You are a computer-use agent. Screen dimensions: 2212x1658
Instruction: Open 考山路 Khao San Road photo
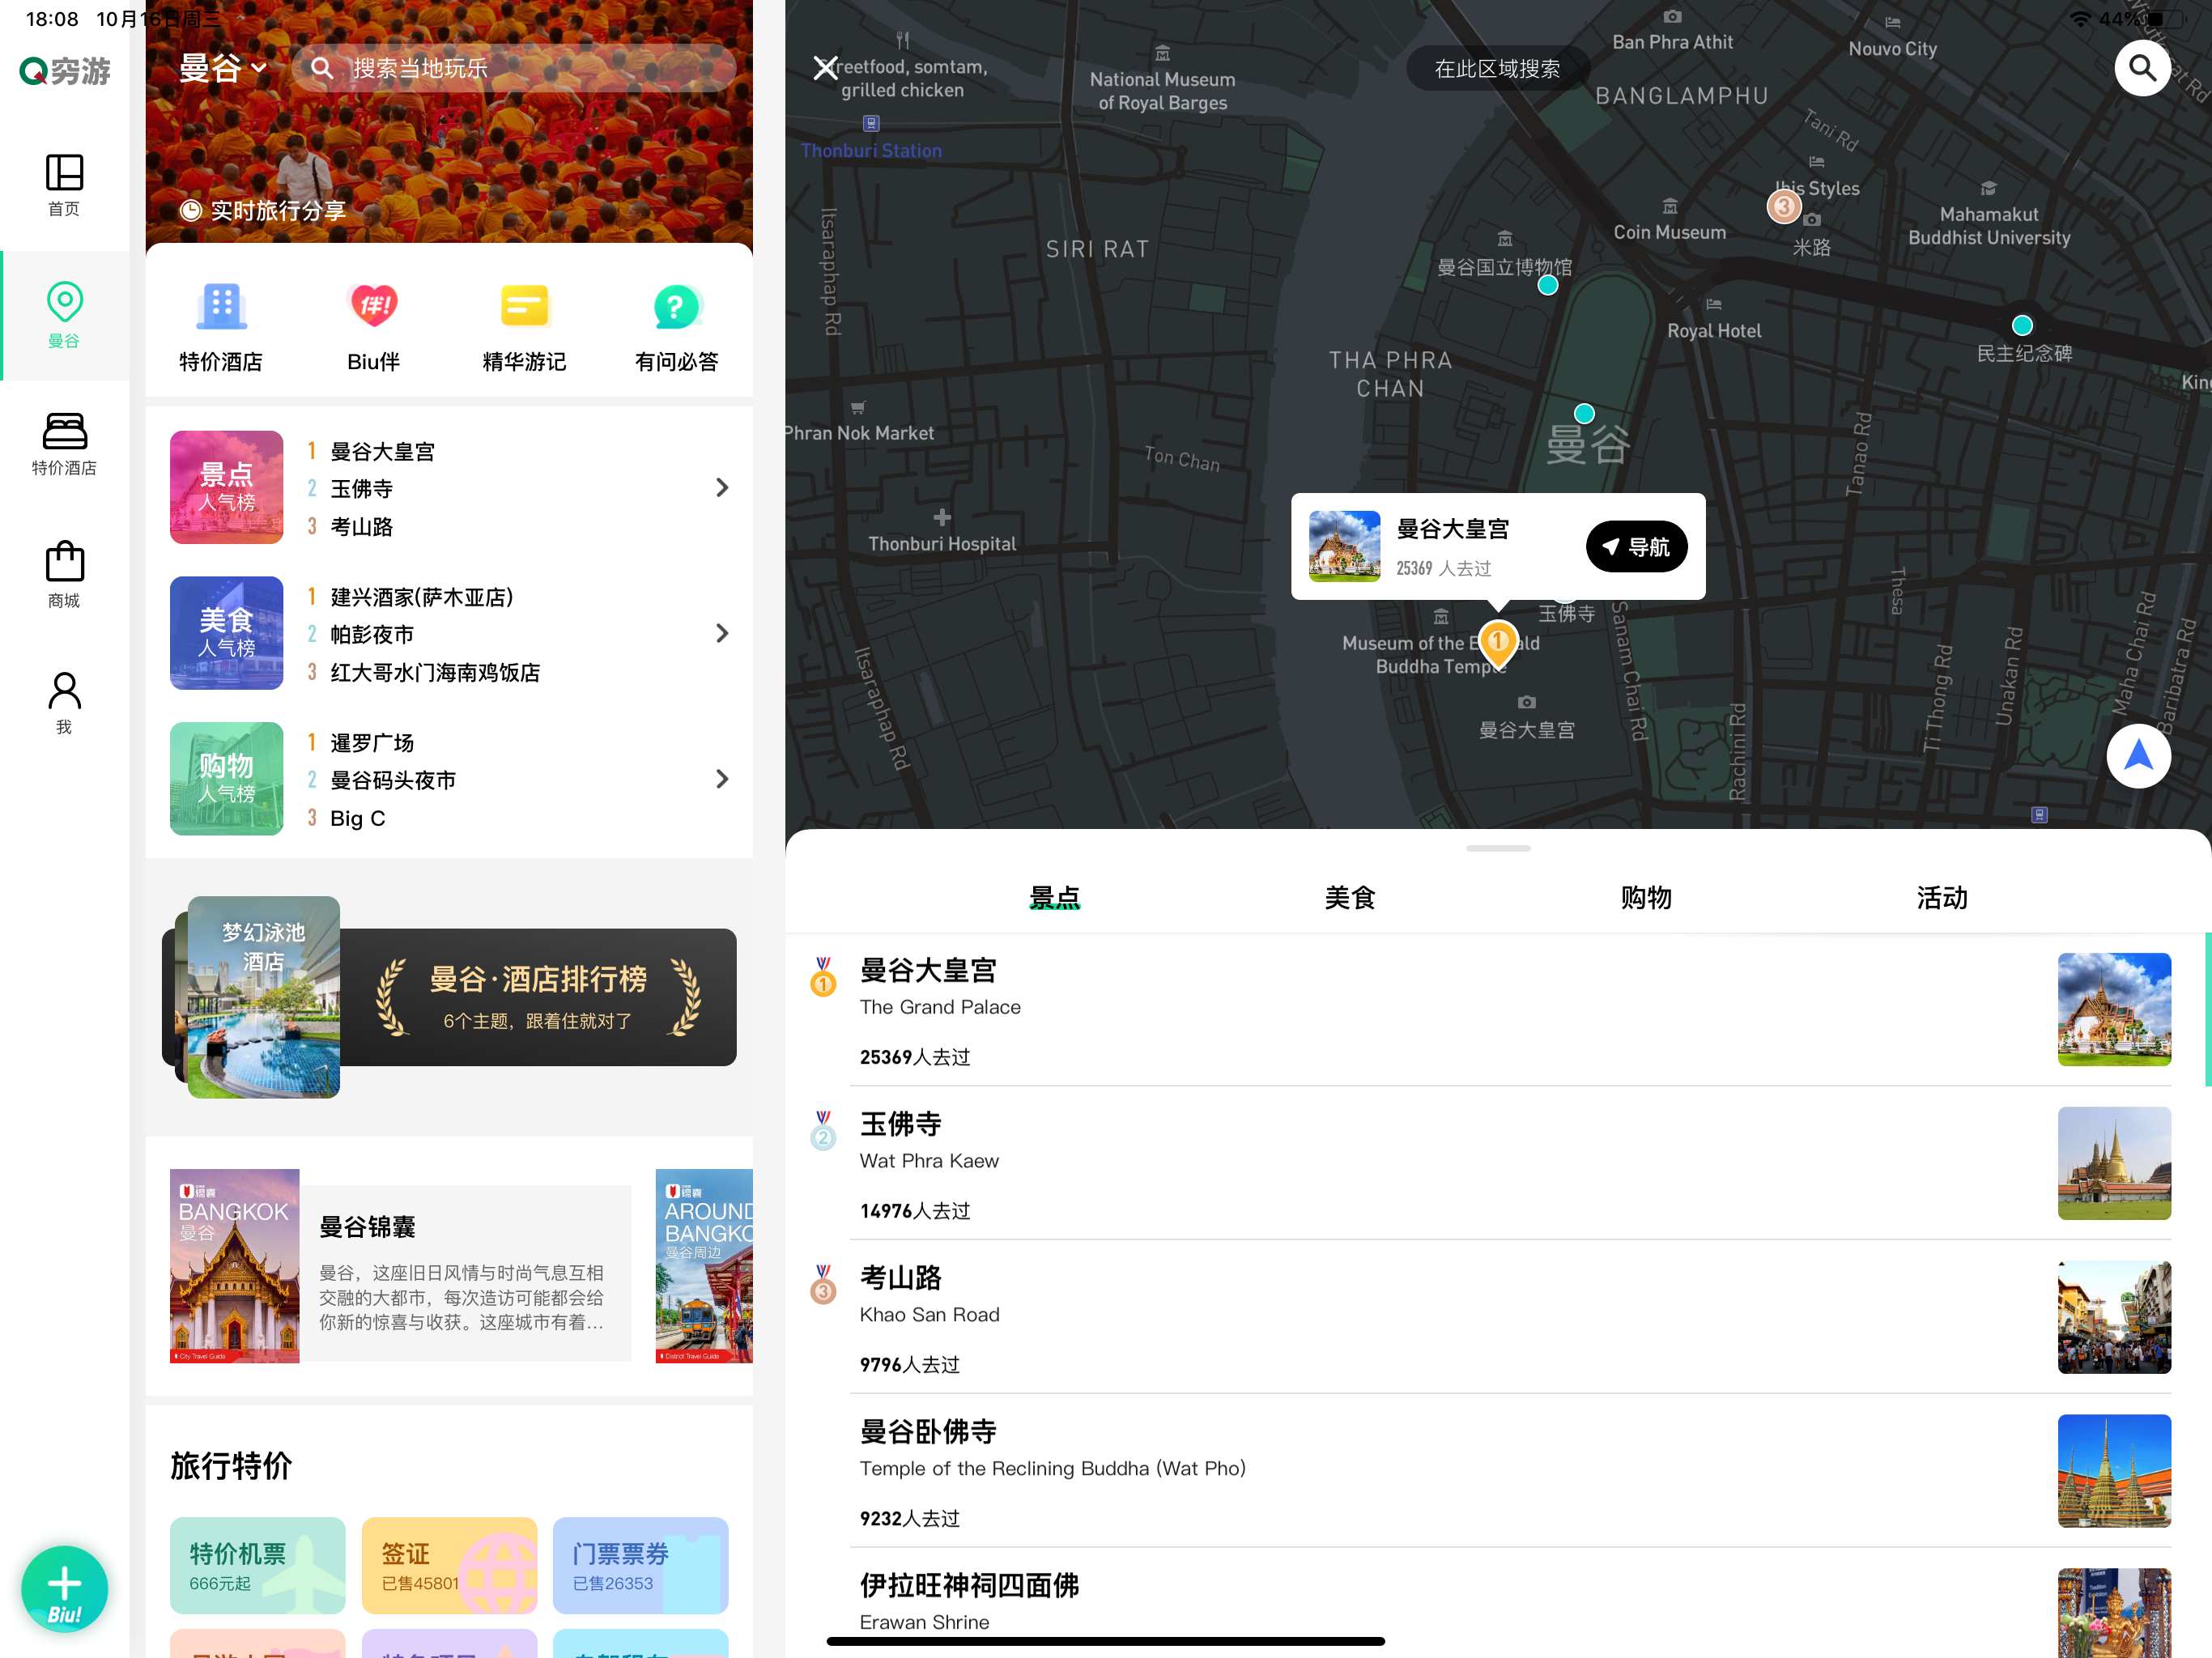click(2114, 1317)
